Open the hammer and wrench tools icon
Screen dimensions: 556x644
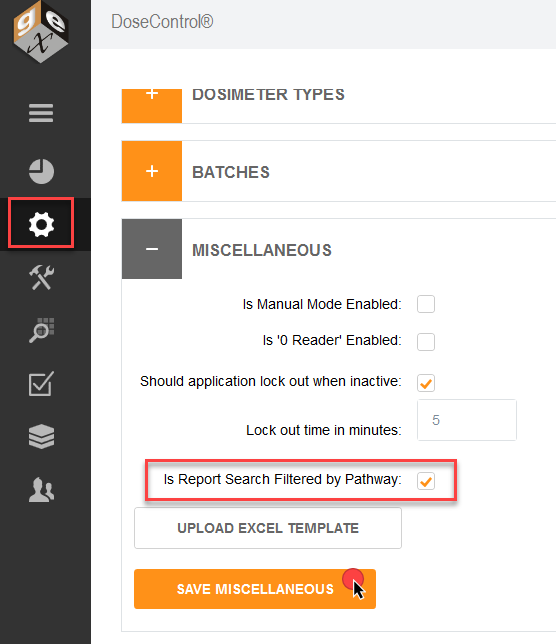tap(41, 278)
